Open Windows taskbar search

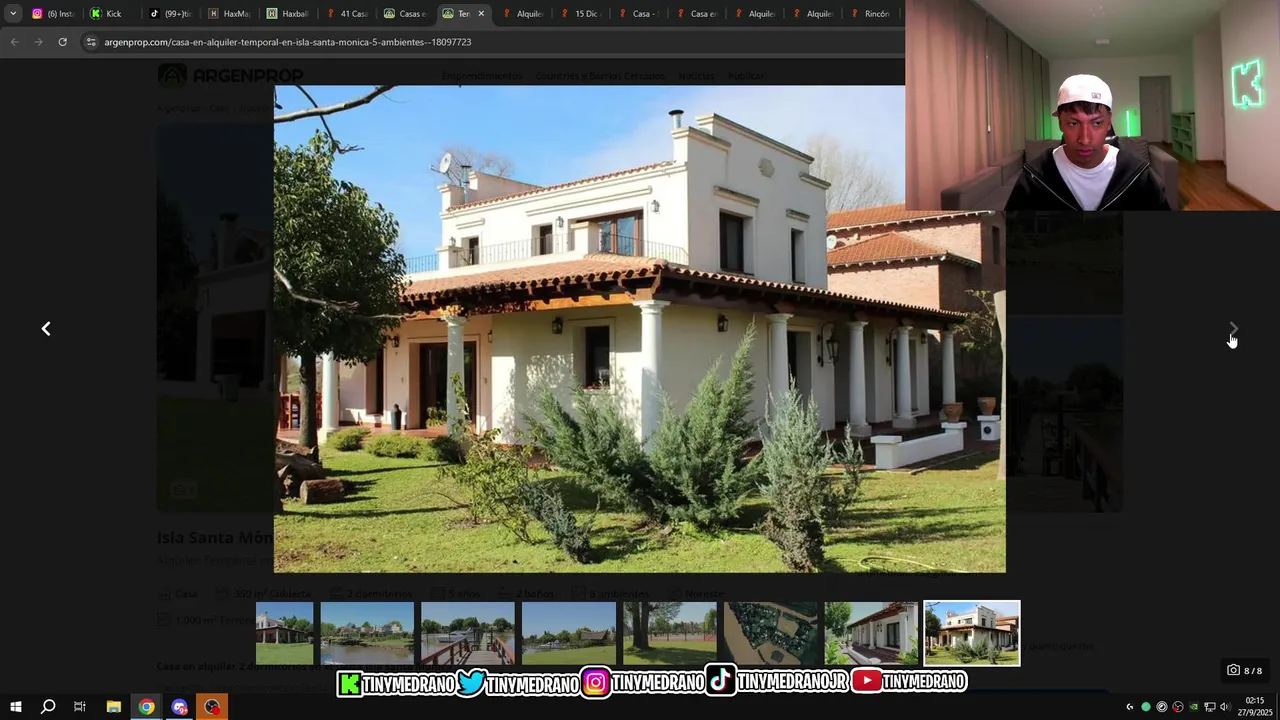[48, 707]
